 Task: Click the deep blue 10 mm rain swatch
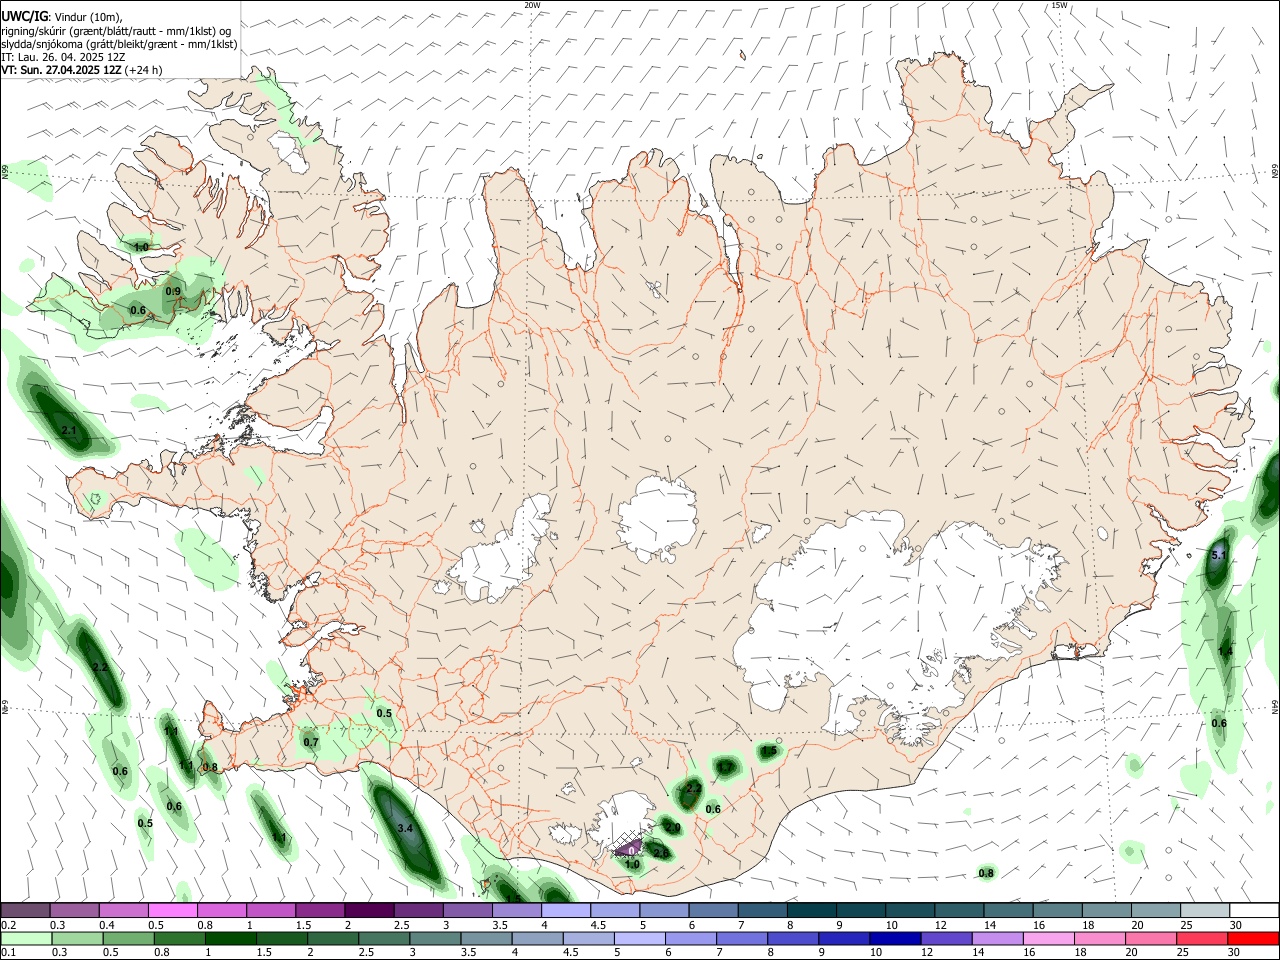895,938
